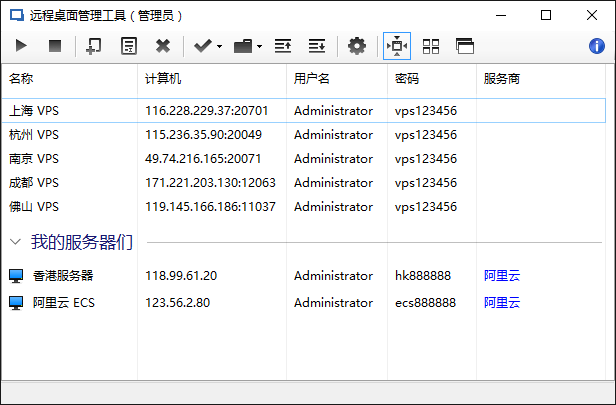The height and width of the screenshot is (405, 616).
Task: Open the checkmark dropdown arrow
Action: 219,47
